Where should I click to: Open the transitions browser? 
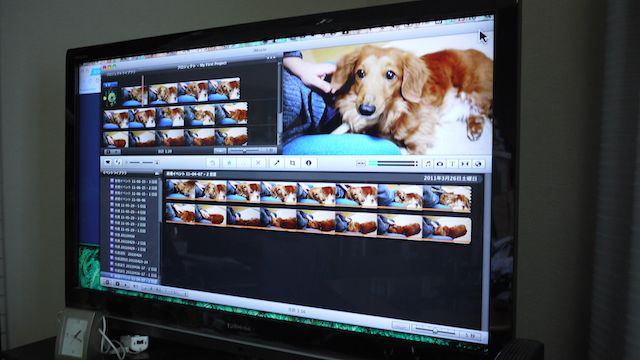465,164
